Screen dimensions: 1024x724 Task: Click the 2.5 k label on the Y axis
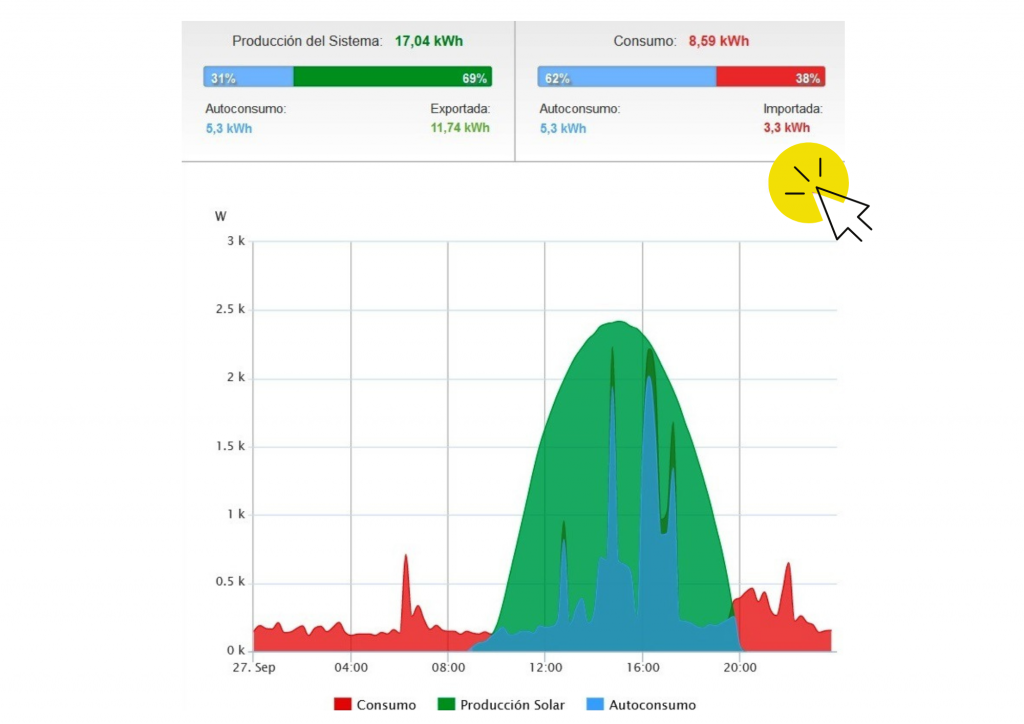tap(230, 310)
